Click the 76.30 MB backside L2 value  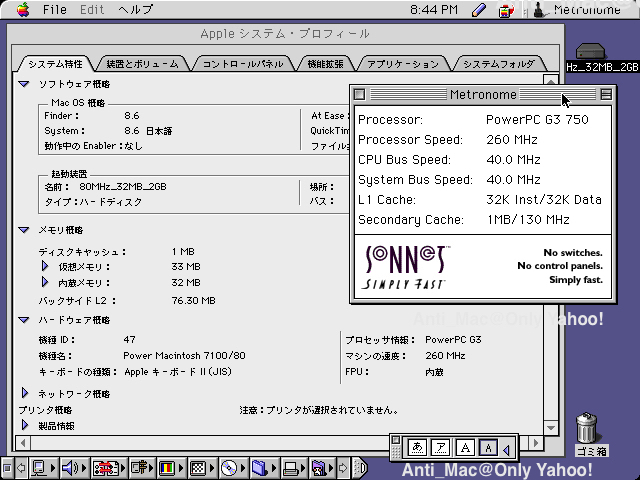click(193, 300)
